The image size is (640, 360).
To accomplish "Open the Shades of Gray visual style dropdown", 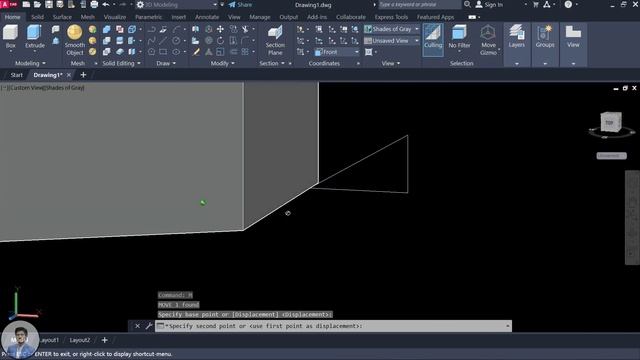I will 391,29.
